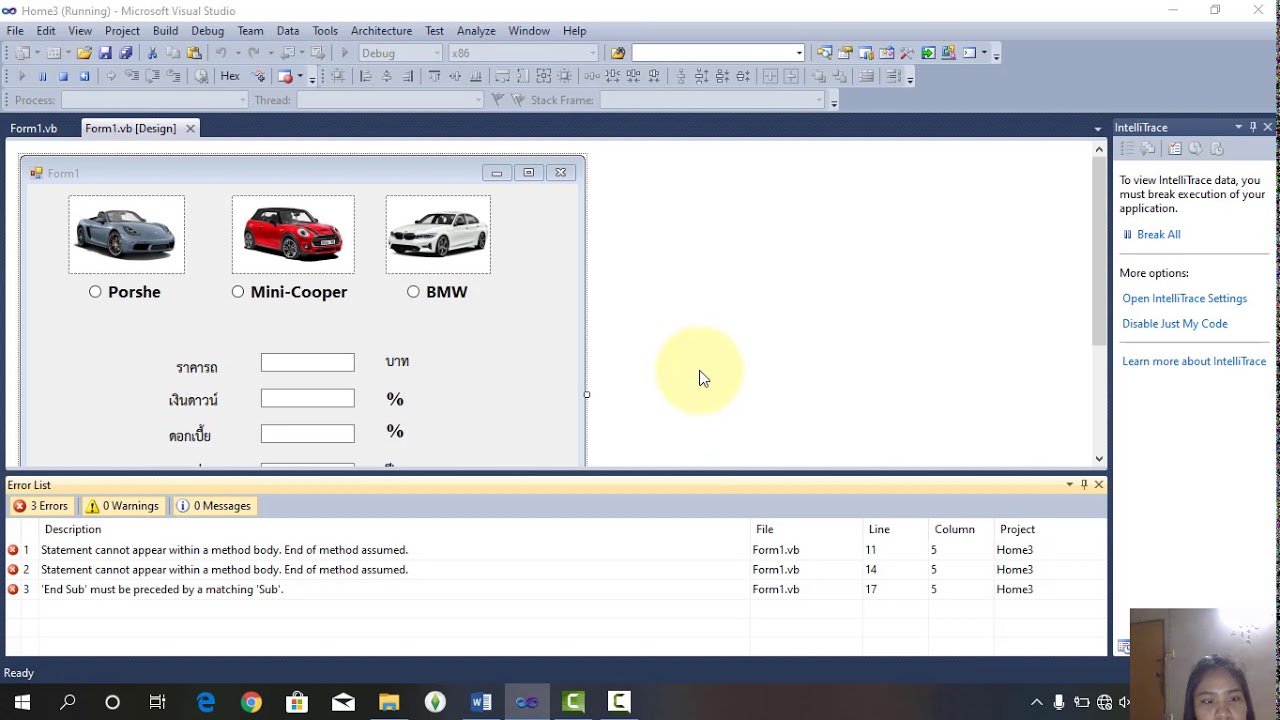
Task: Open the Debug menu
Action: [x=207, y=31]
